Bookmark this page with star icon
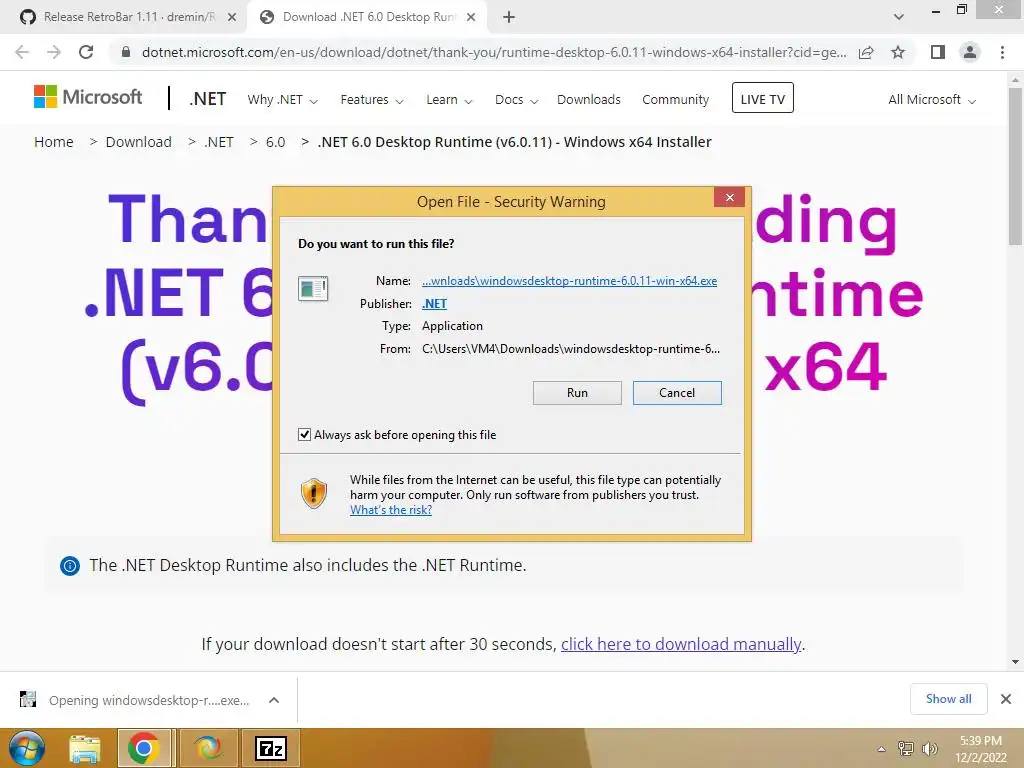 898,52
